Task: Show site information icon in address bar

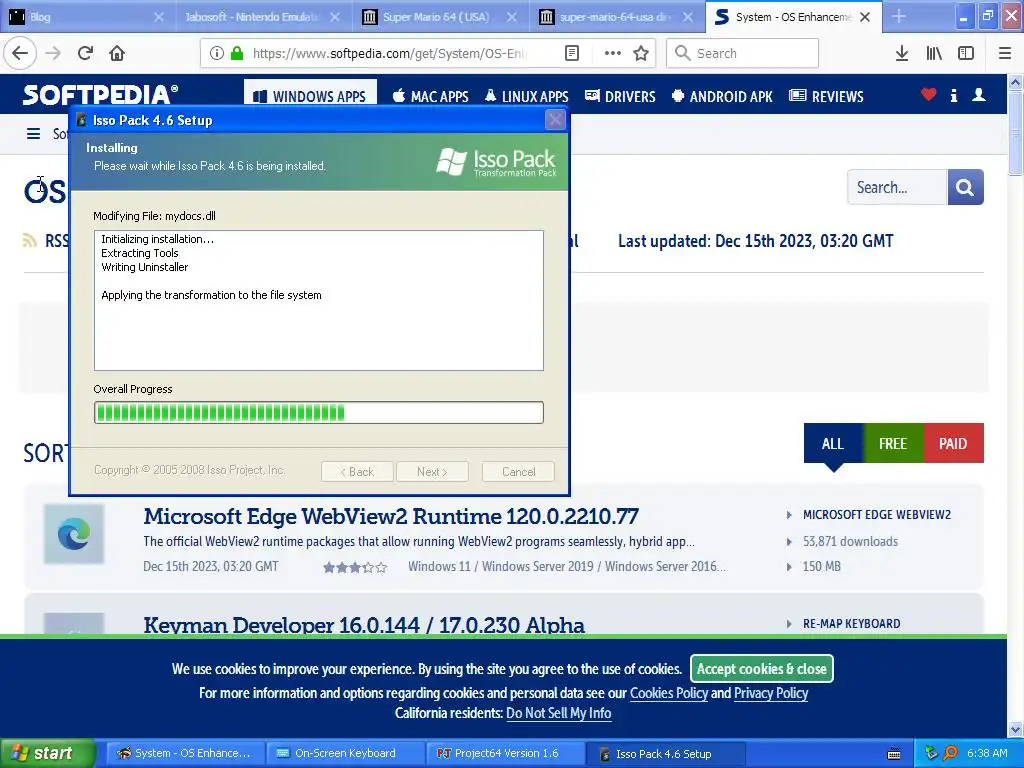Action: point(217,53)
